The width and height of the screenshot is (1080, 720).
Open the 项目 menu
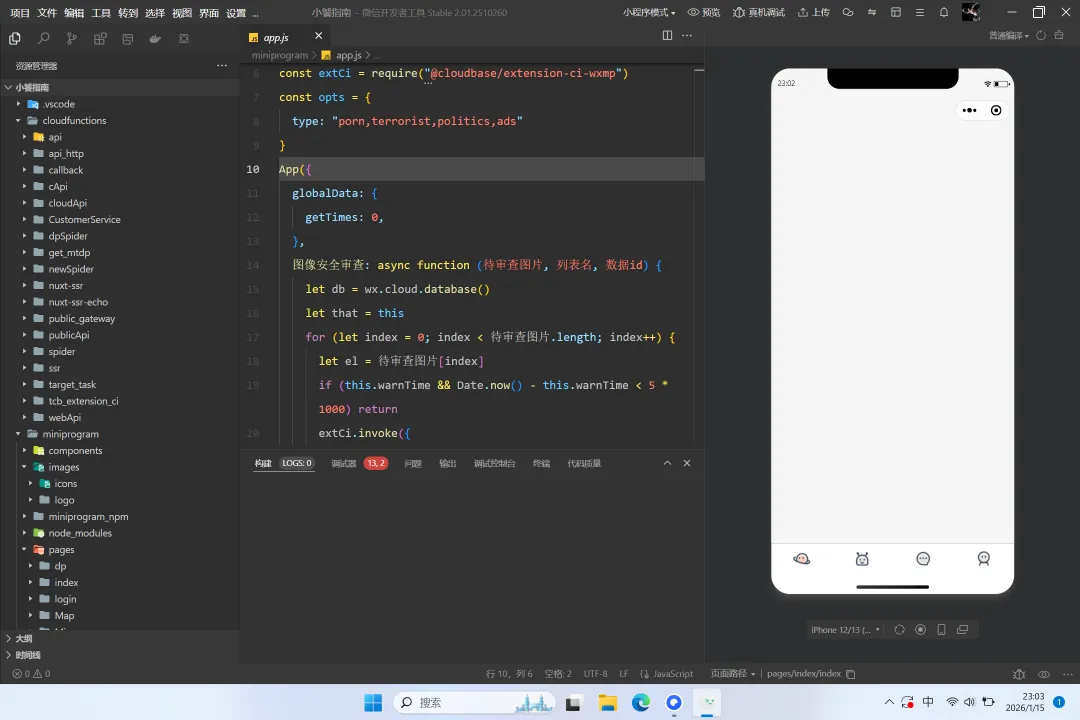click(20, 13)
